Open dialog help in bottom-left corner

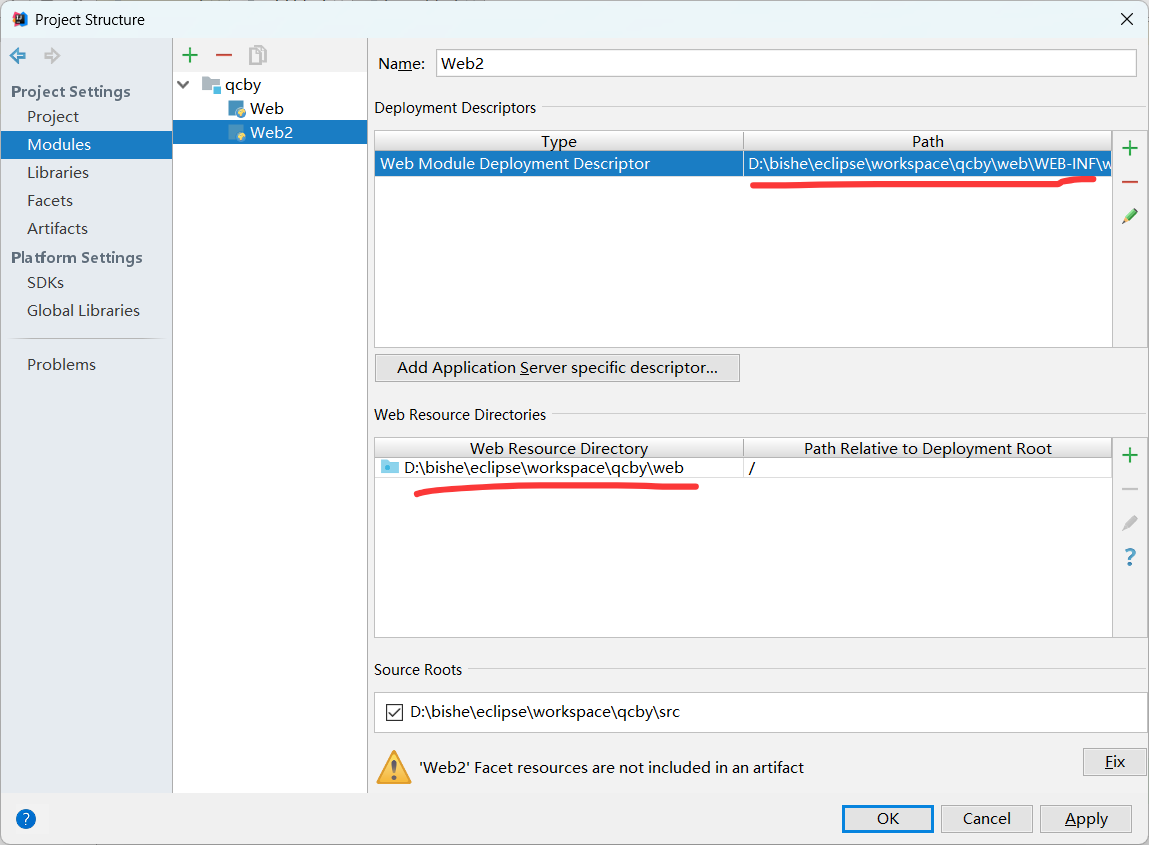click(26, 819)
